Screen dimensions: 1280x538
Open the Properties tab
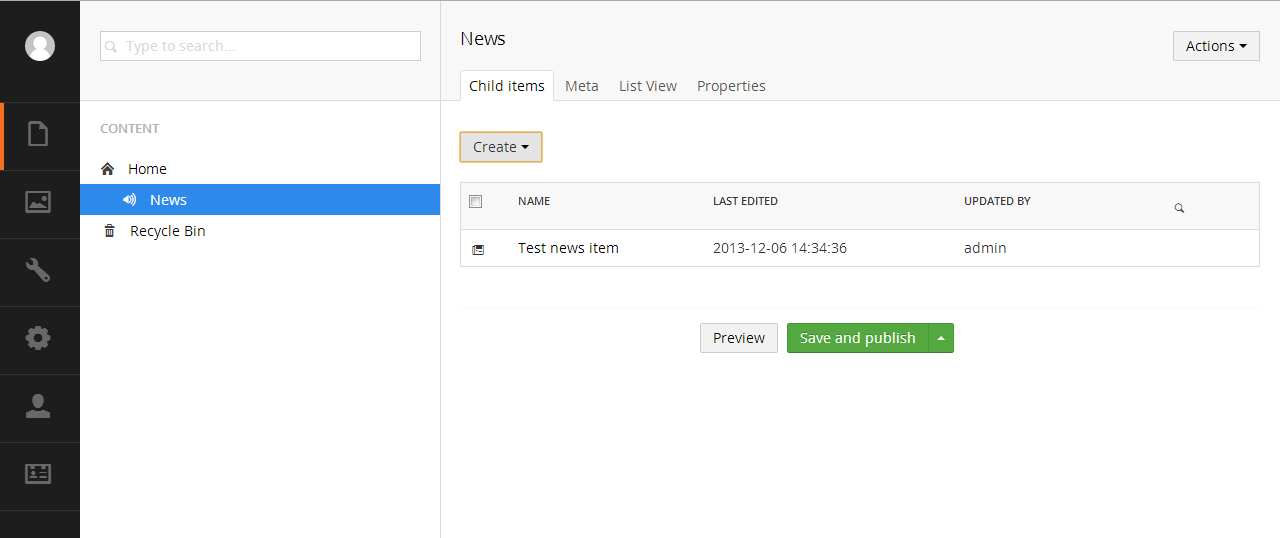pos(731,86)
